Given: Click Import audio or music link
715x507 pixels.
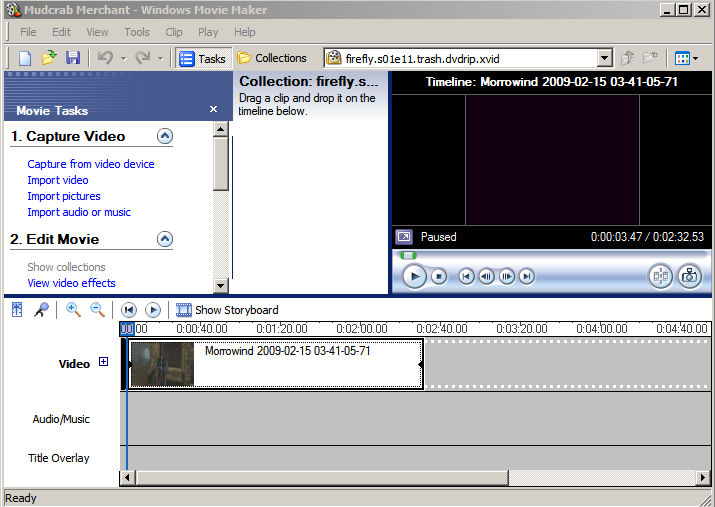Looking at the screenshot, I should pyautogui.click(x=79, y=212).
